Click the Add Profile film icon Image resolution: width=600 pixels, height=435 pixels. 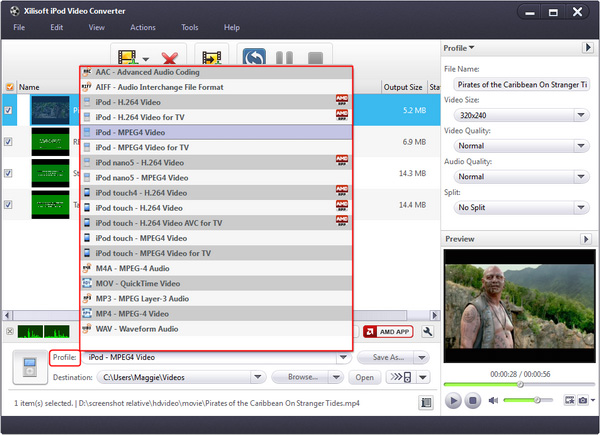coord(212,58)
